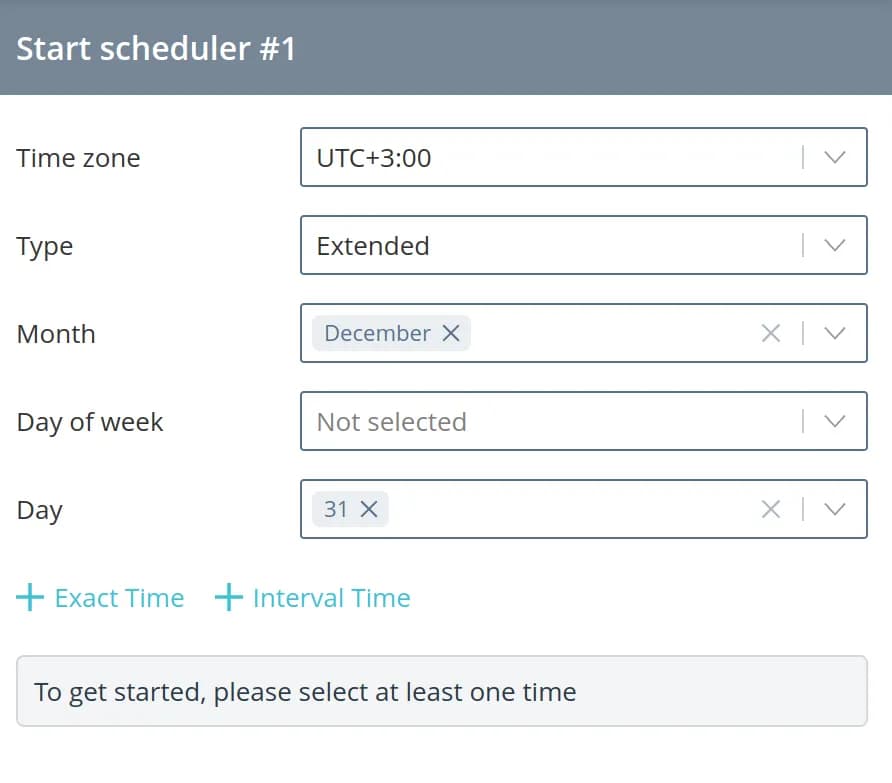Clear all selected months
Screen dimensions: 892x783
(x=770, y=333)
